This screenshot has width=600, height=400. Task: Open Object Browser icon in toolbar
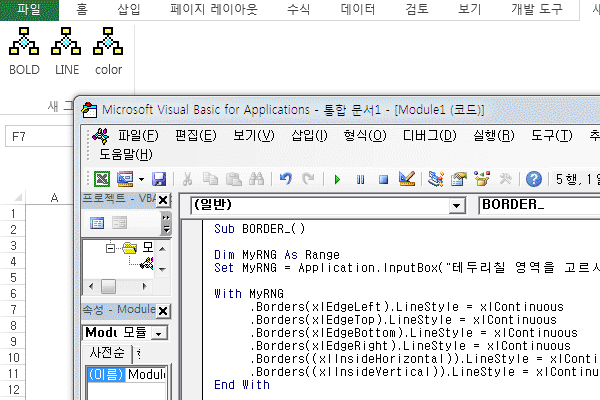(482, 179)
